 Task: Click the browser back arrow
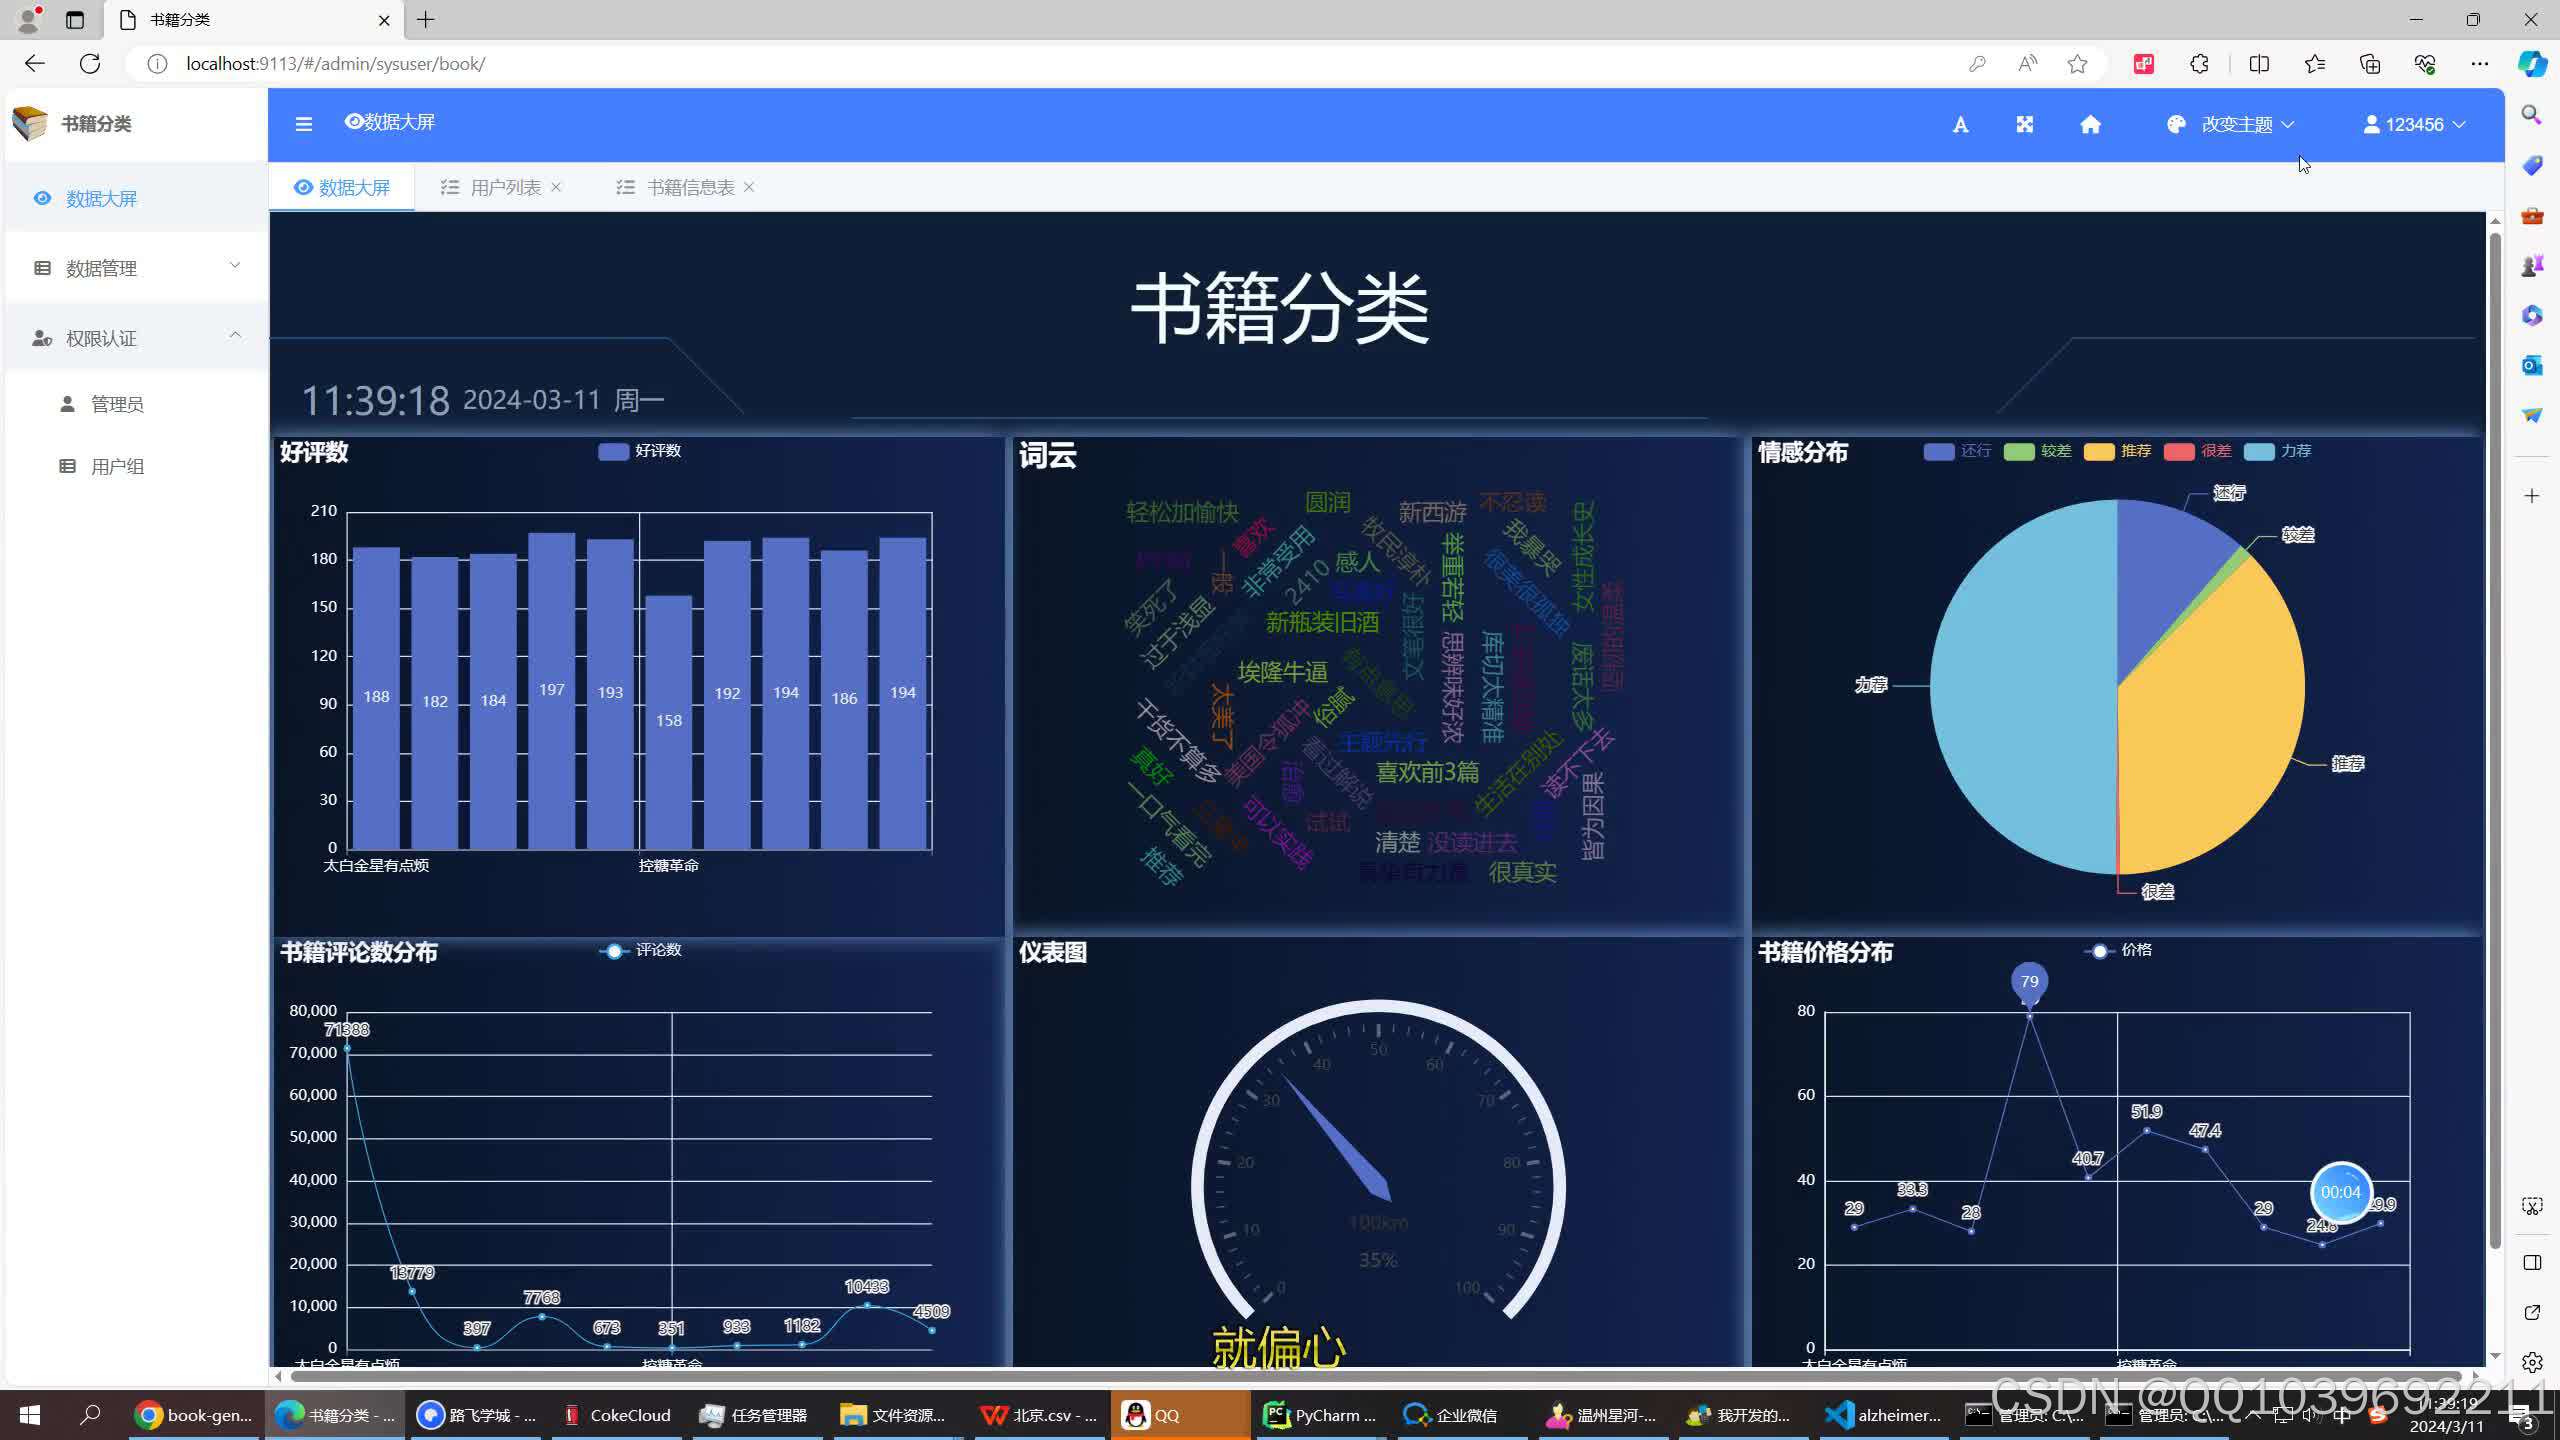(35, 64)
